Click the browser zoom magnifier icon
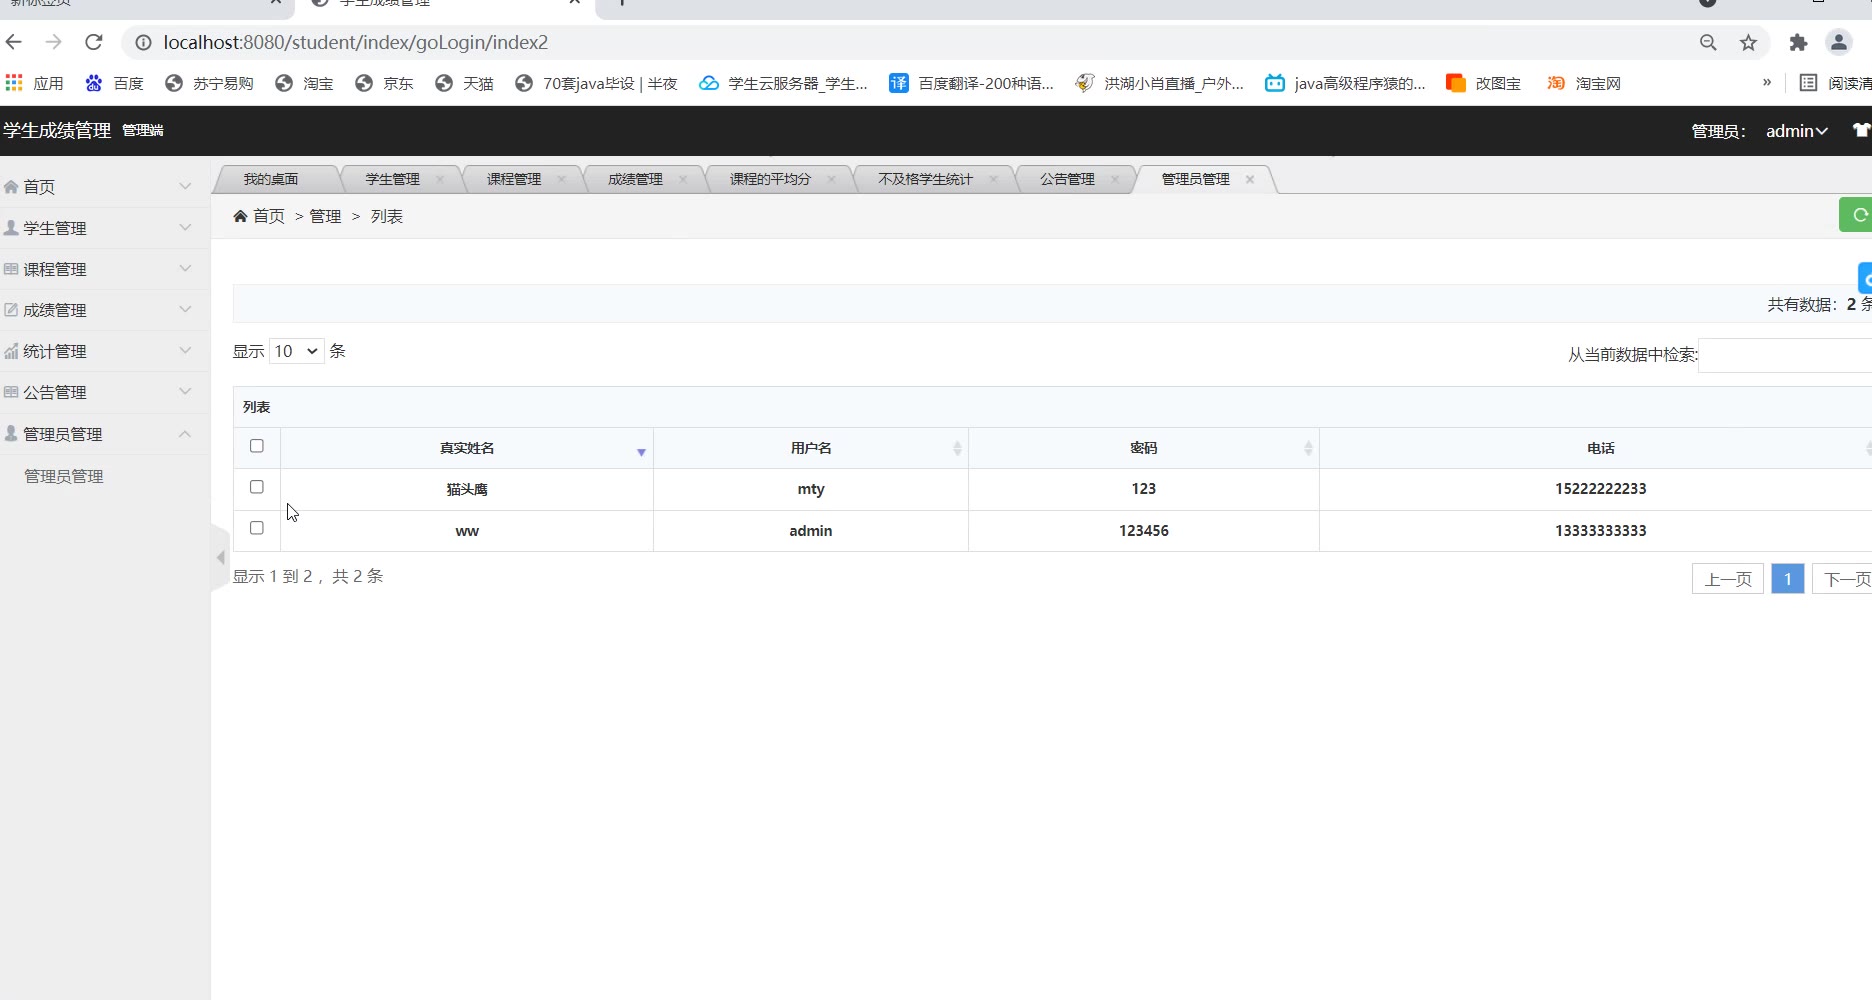1872x1000 pixels. point(1708,42)
